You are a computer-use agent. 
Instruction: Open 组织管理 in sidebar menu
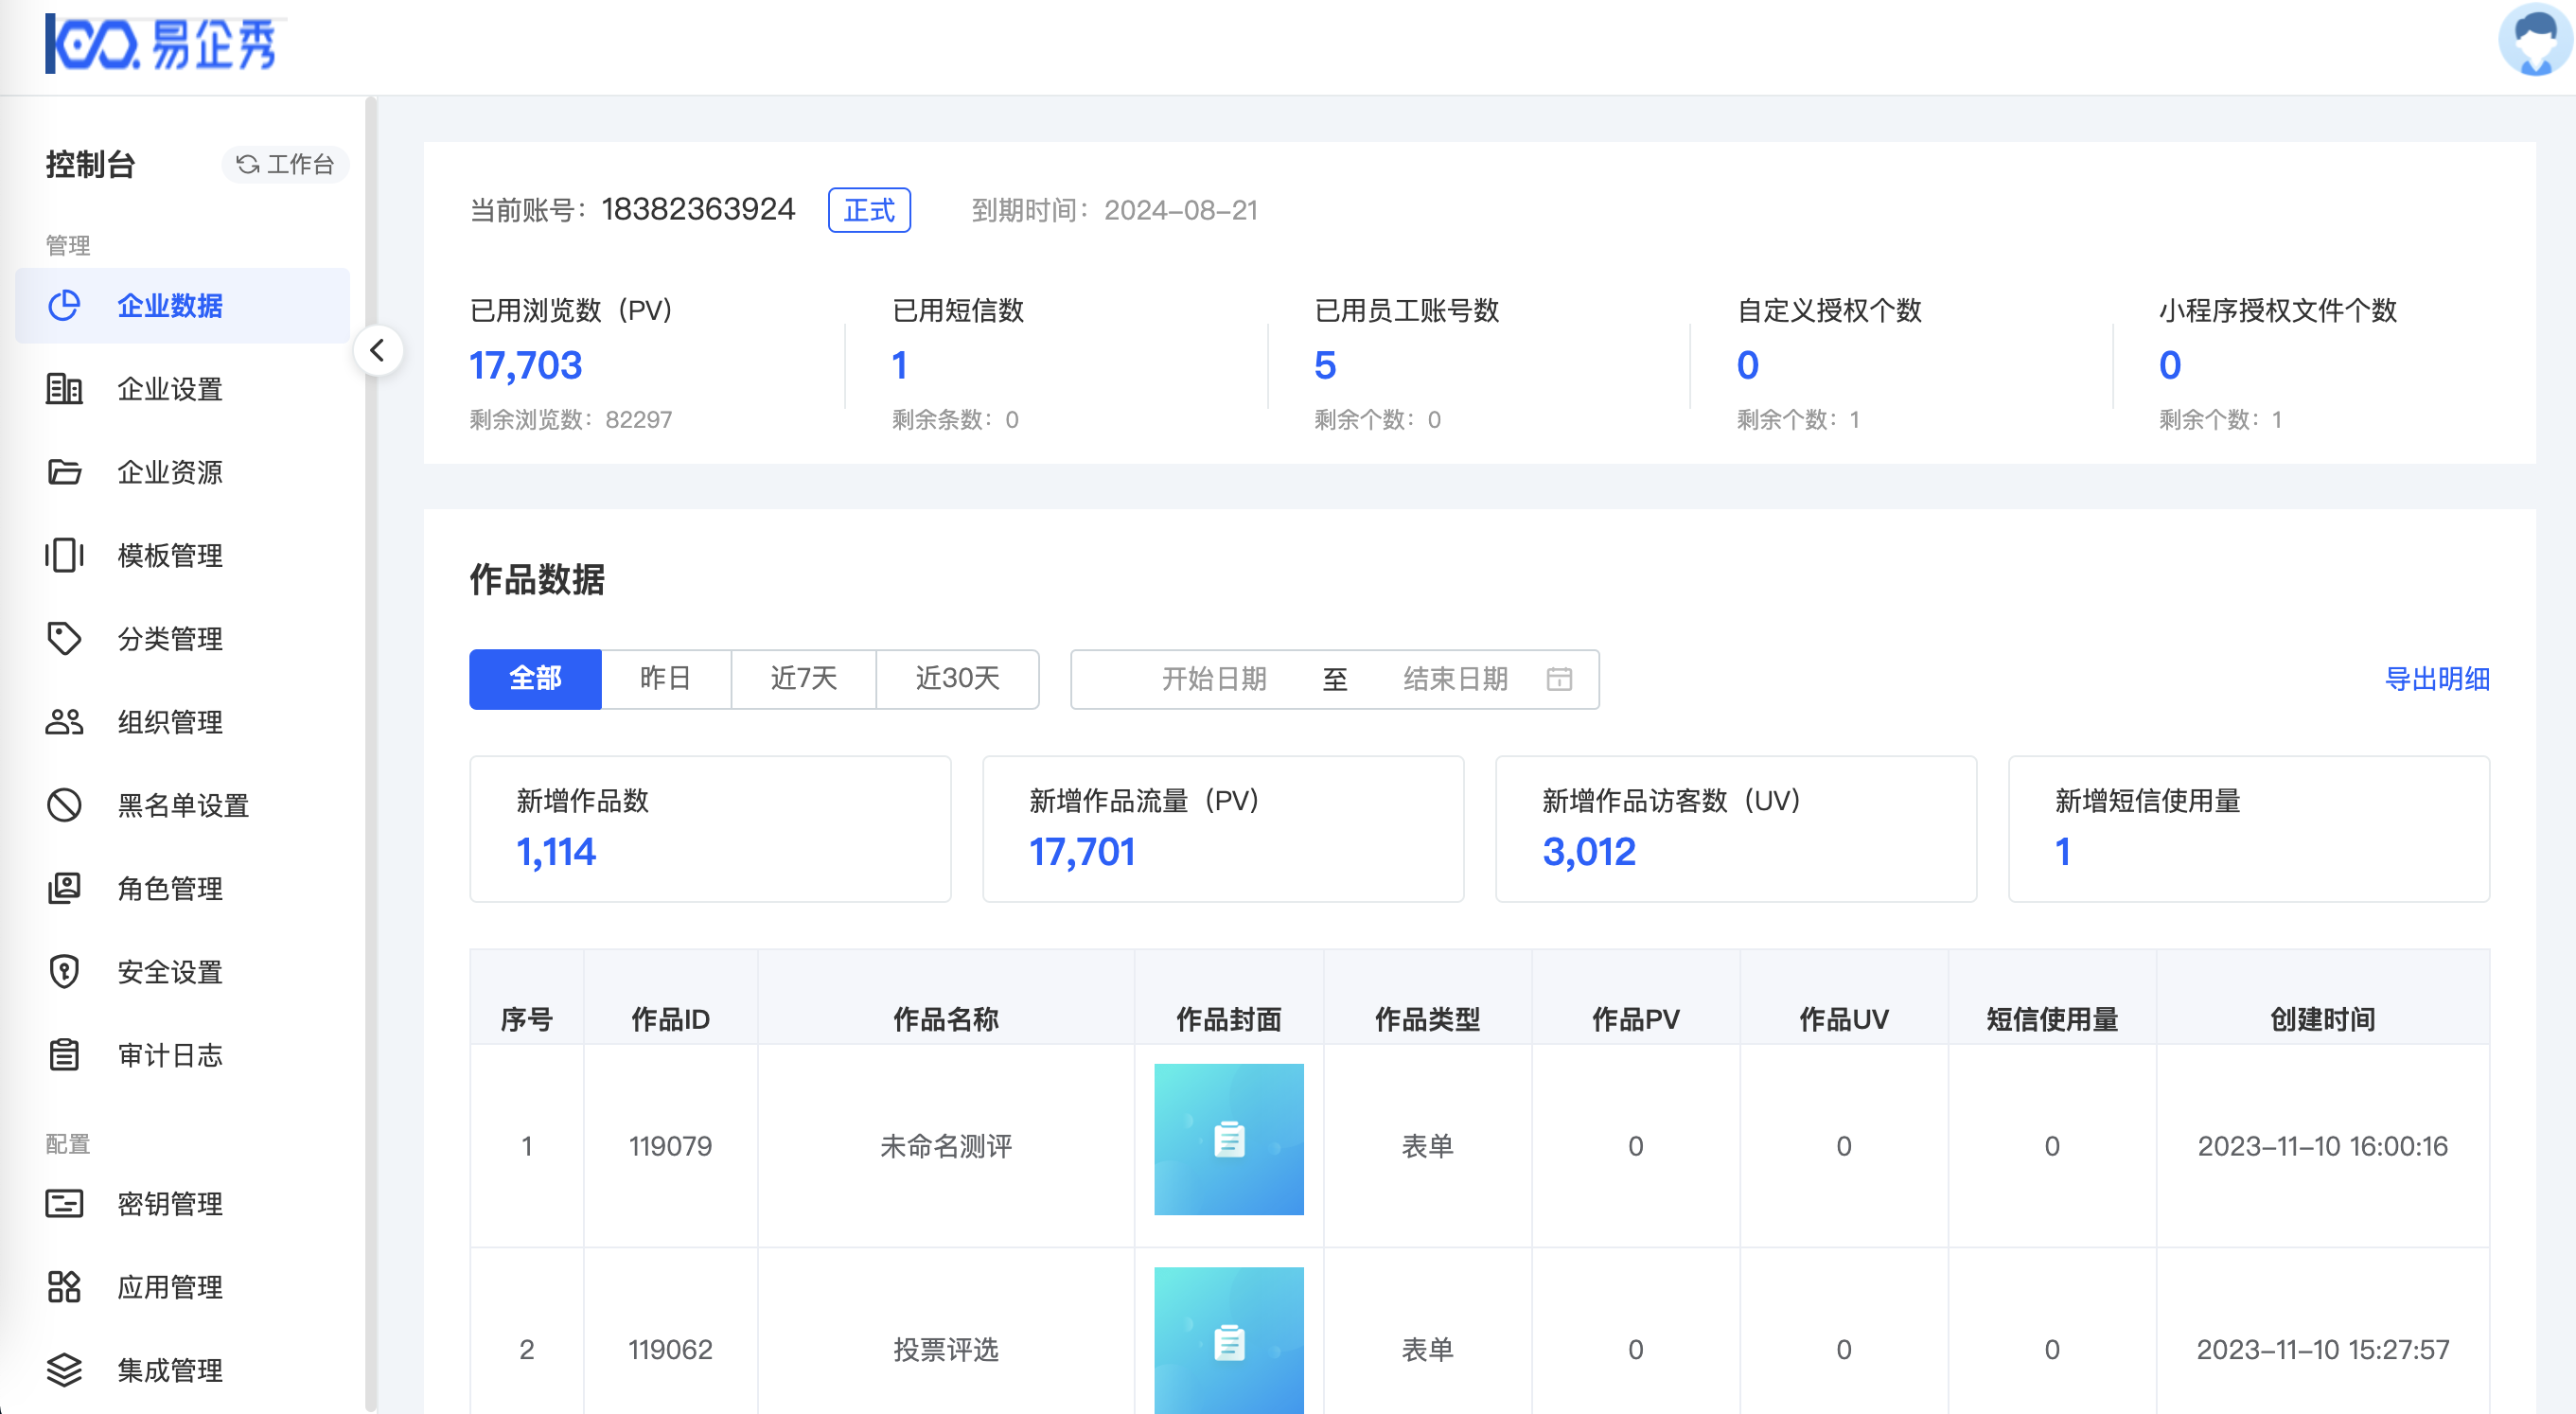(x=169, y=722)
